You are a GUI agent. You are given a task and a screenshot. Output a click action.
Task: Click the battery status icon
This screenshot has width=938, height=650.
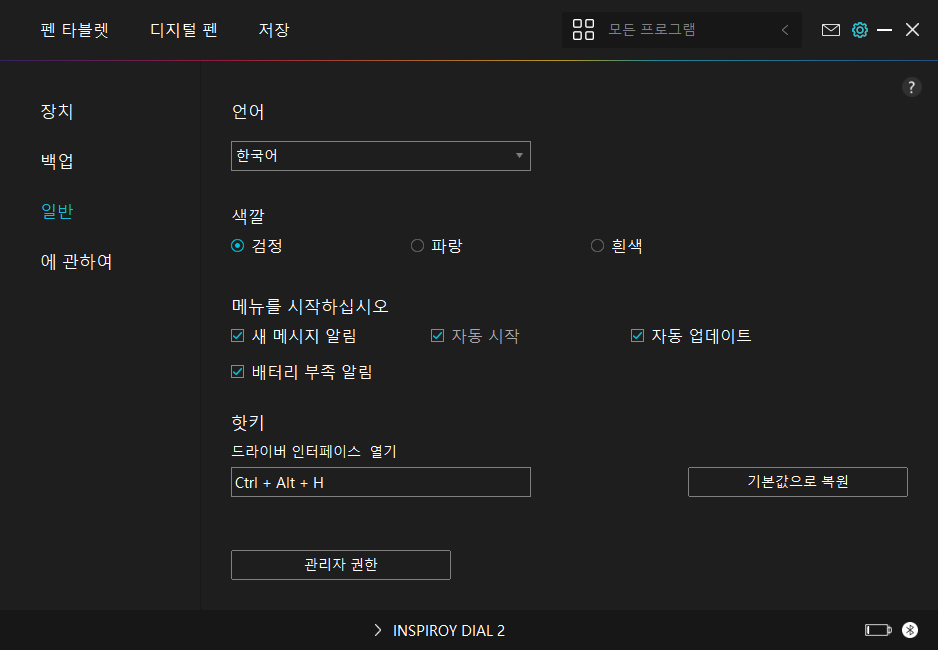(x=877, y=630)
